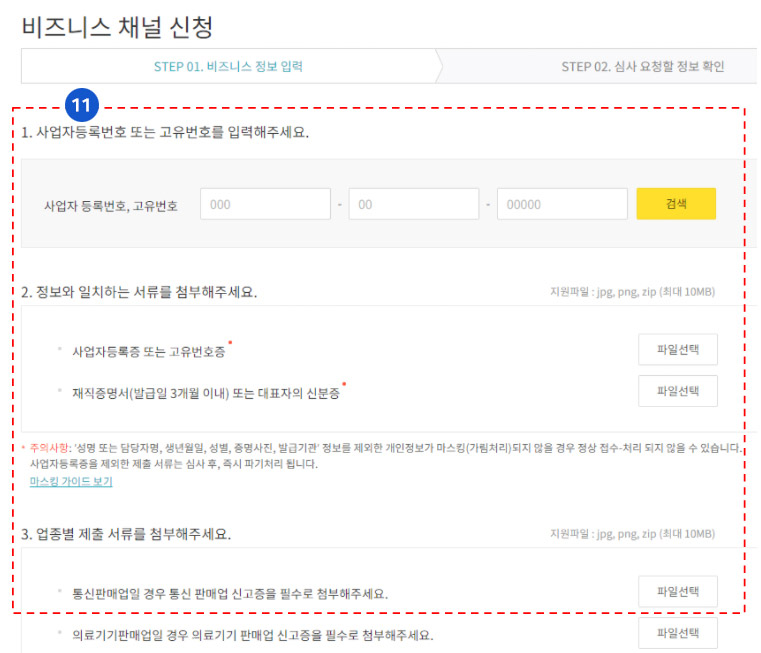Click the 사업자 등록번호, 고유번호 label
This screenshot has width=761, height=653.
click(110, 205)
